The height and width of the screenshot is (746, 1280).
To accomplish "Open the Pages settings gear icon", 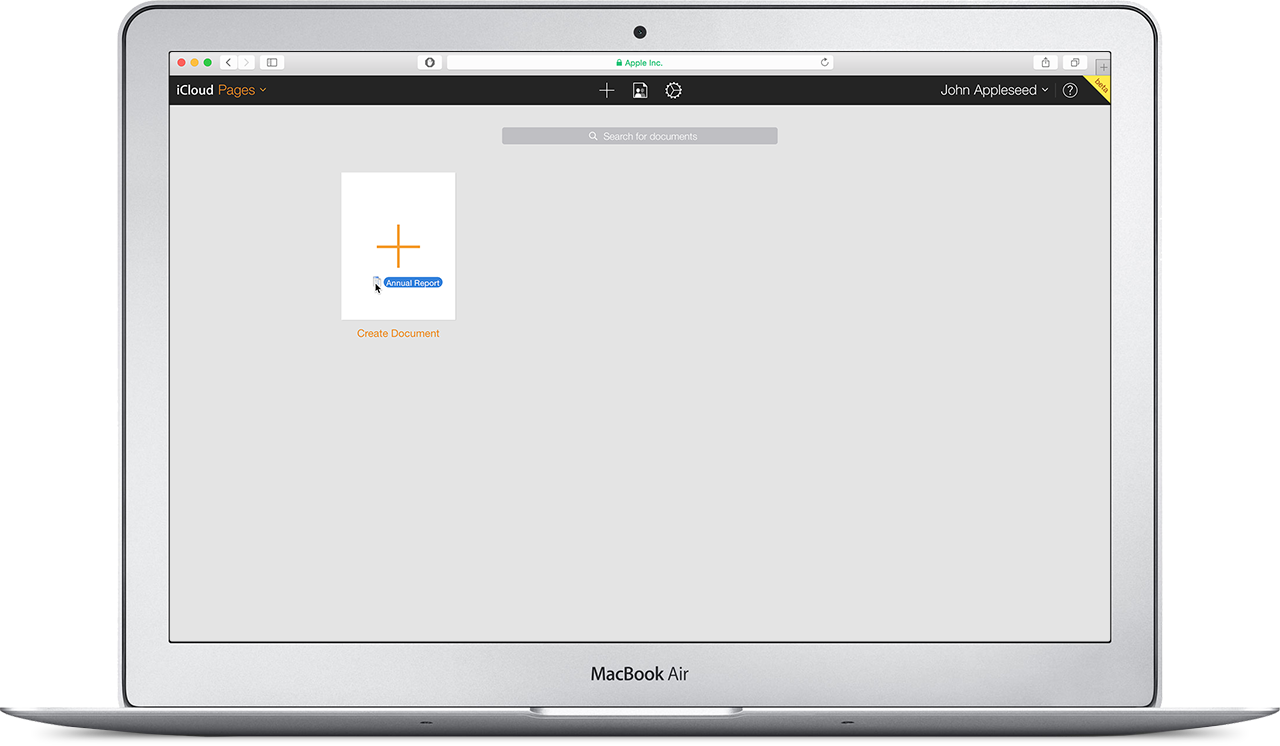I will pyautogui.click(x=673, y=90).
